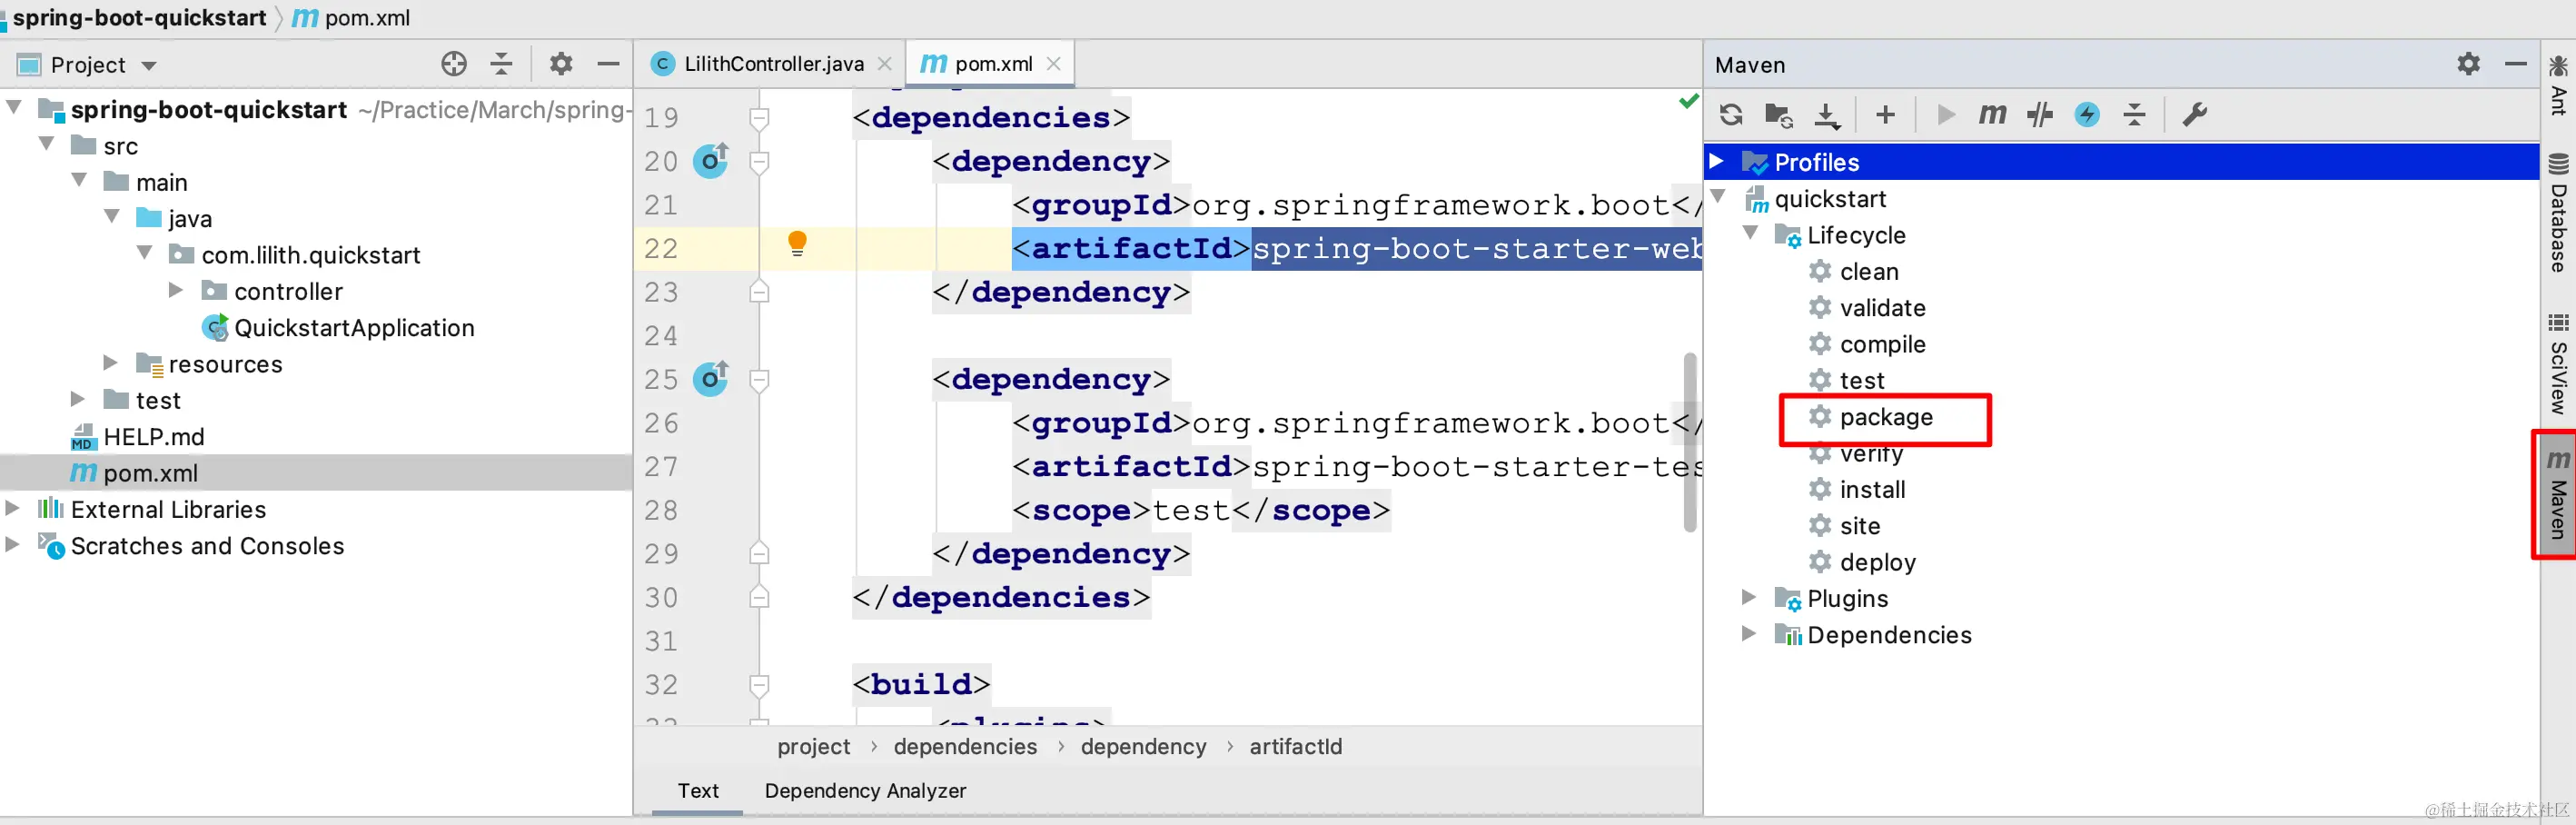Select the pom.xml editor tab
The width and height of the screenshot is (2576, 825).
point(990,64)
